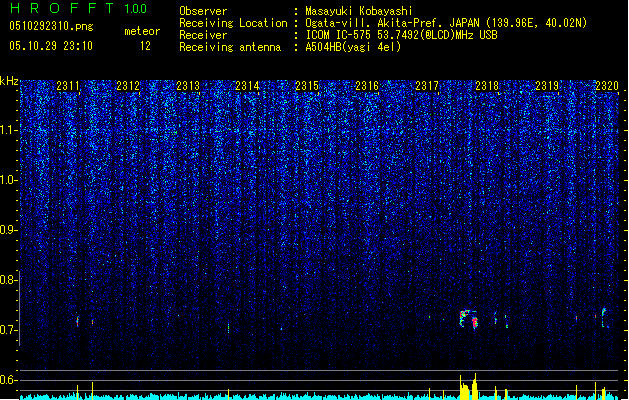Click the 2320 time marker
This screenshot has width=629, height=400.
pyautogui.click(x=607, y=86)
